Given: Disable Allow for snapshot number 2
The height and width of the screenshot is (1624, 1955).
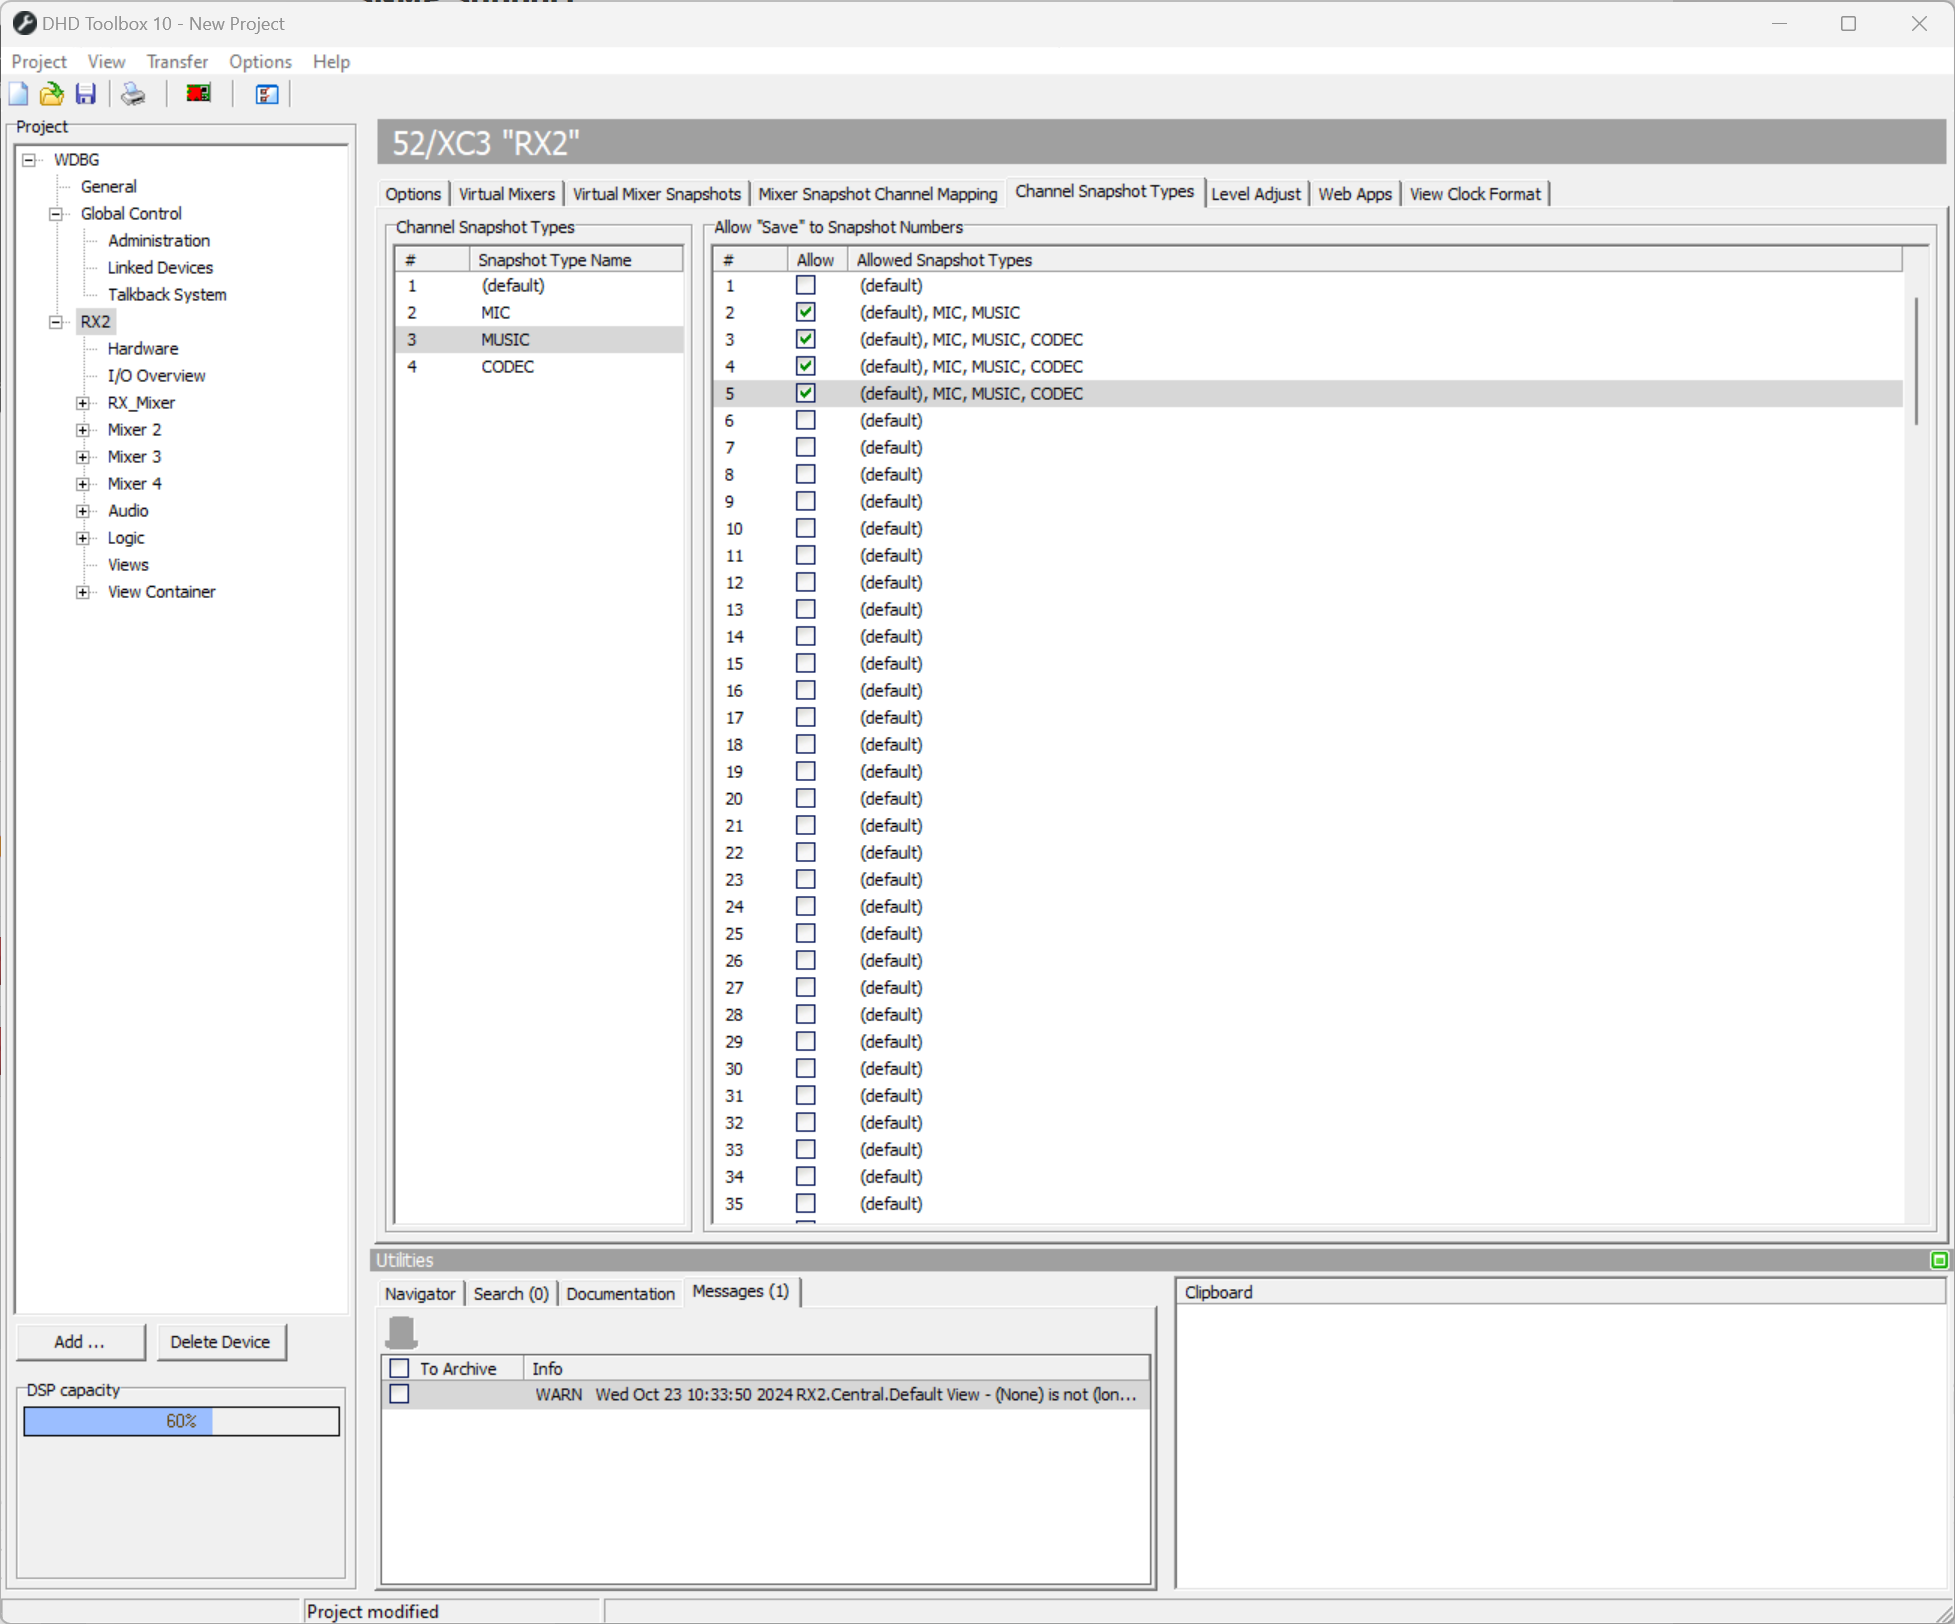Looking at the screenshot, I should pyautogui.click(x=805, y=311).
